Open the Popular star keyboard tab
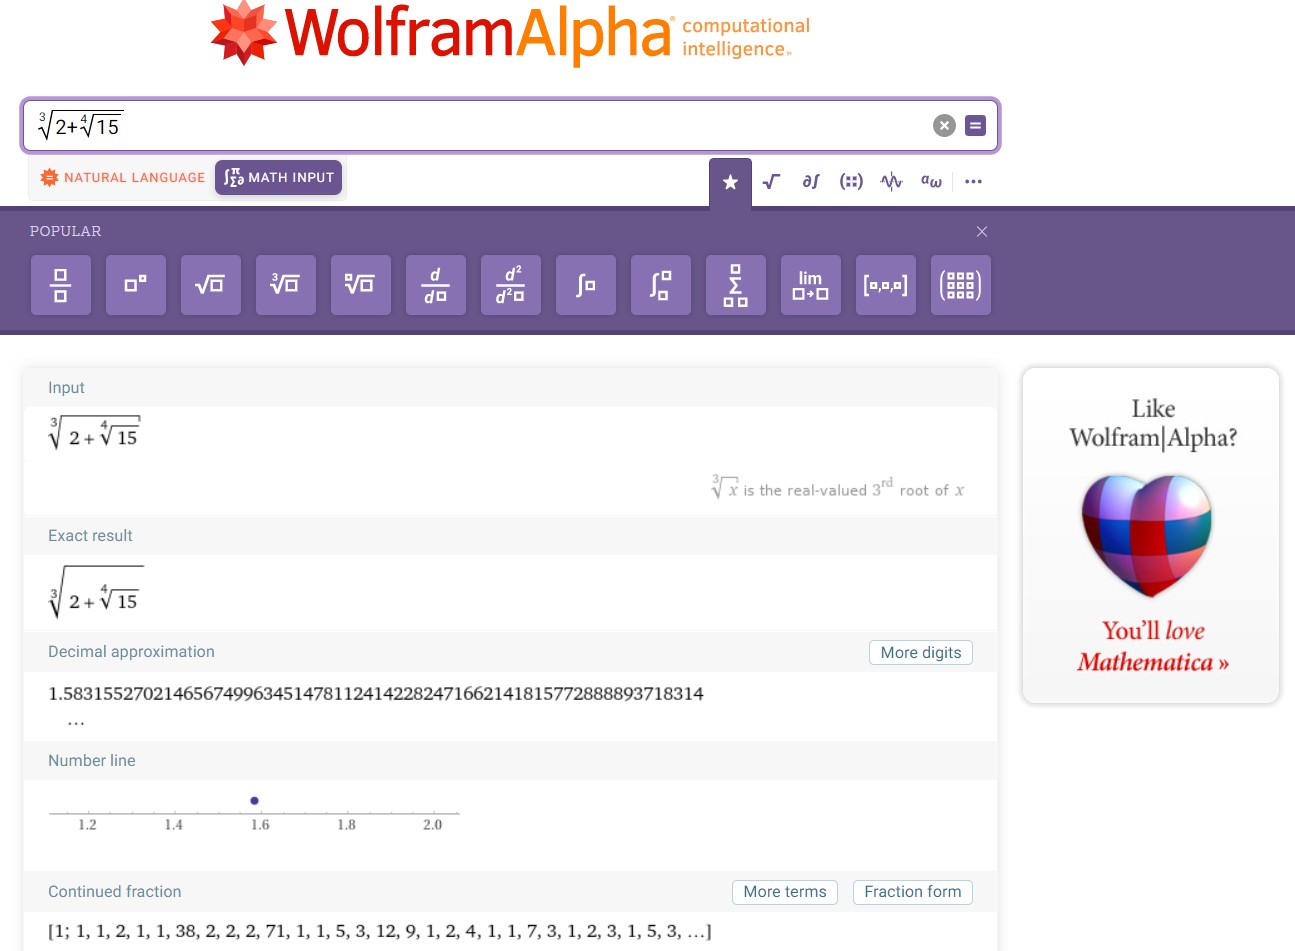The image size is (1295, 951). coord(730,182)
